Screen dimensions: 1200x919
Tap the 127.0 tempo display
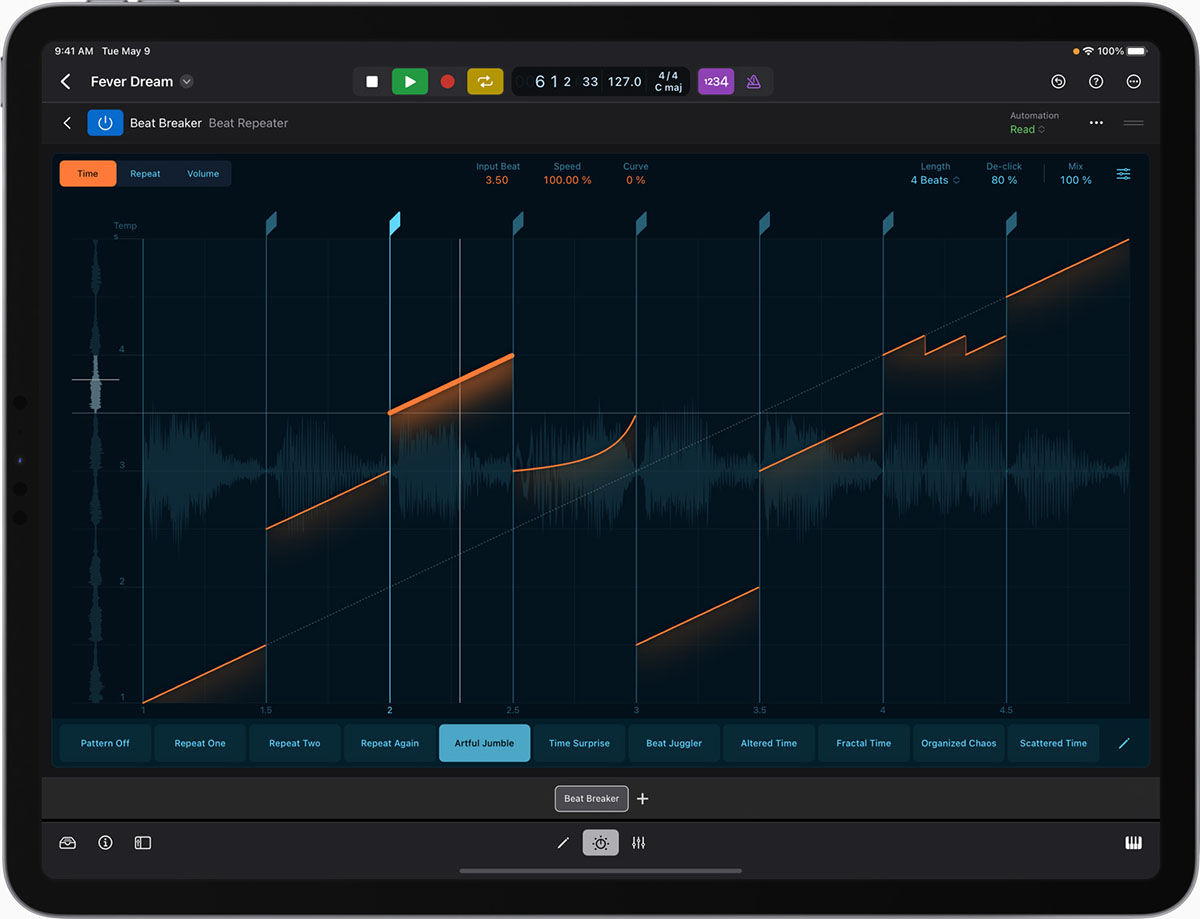click(x=625, y=82)
